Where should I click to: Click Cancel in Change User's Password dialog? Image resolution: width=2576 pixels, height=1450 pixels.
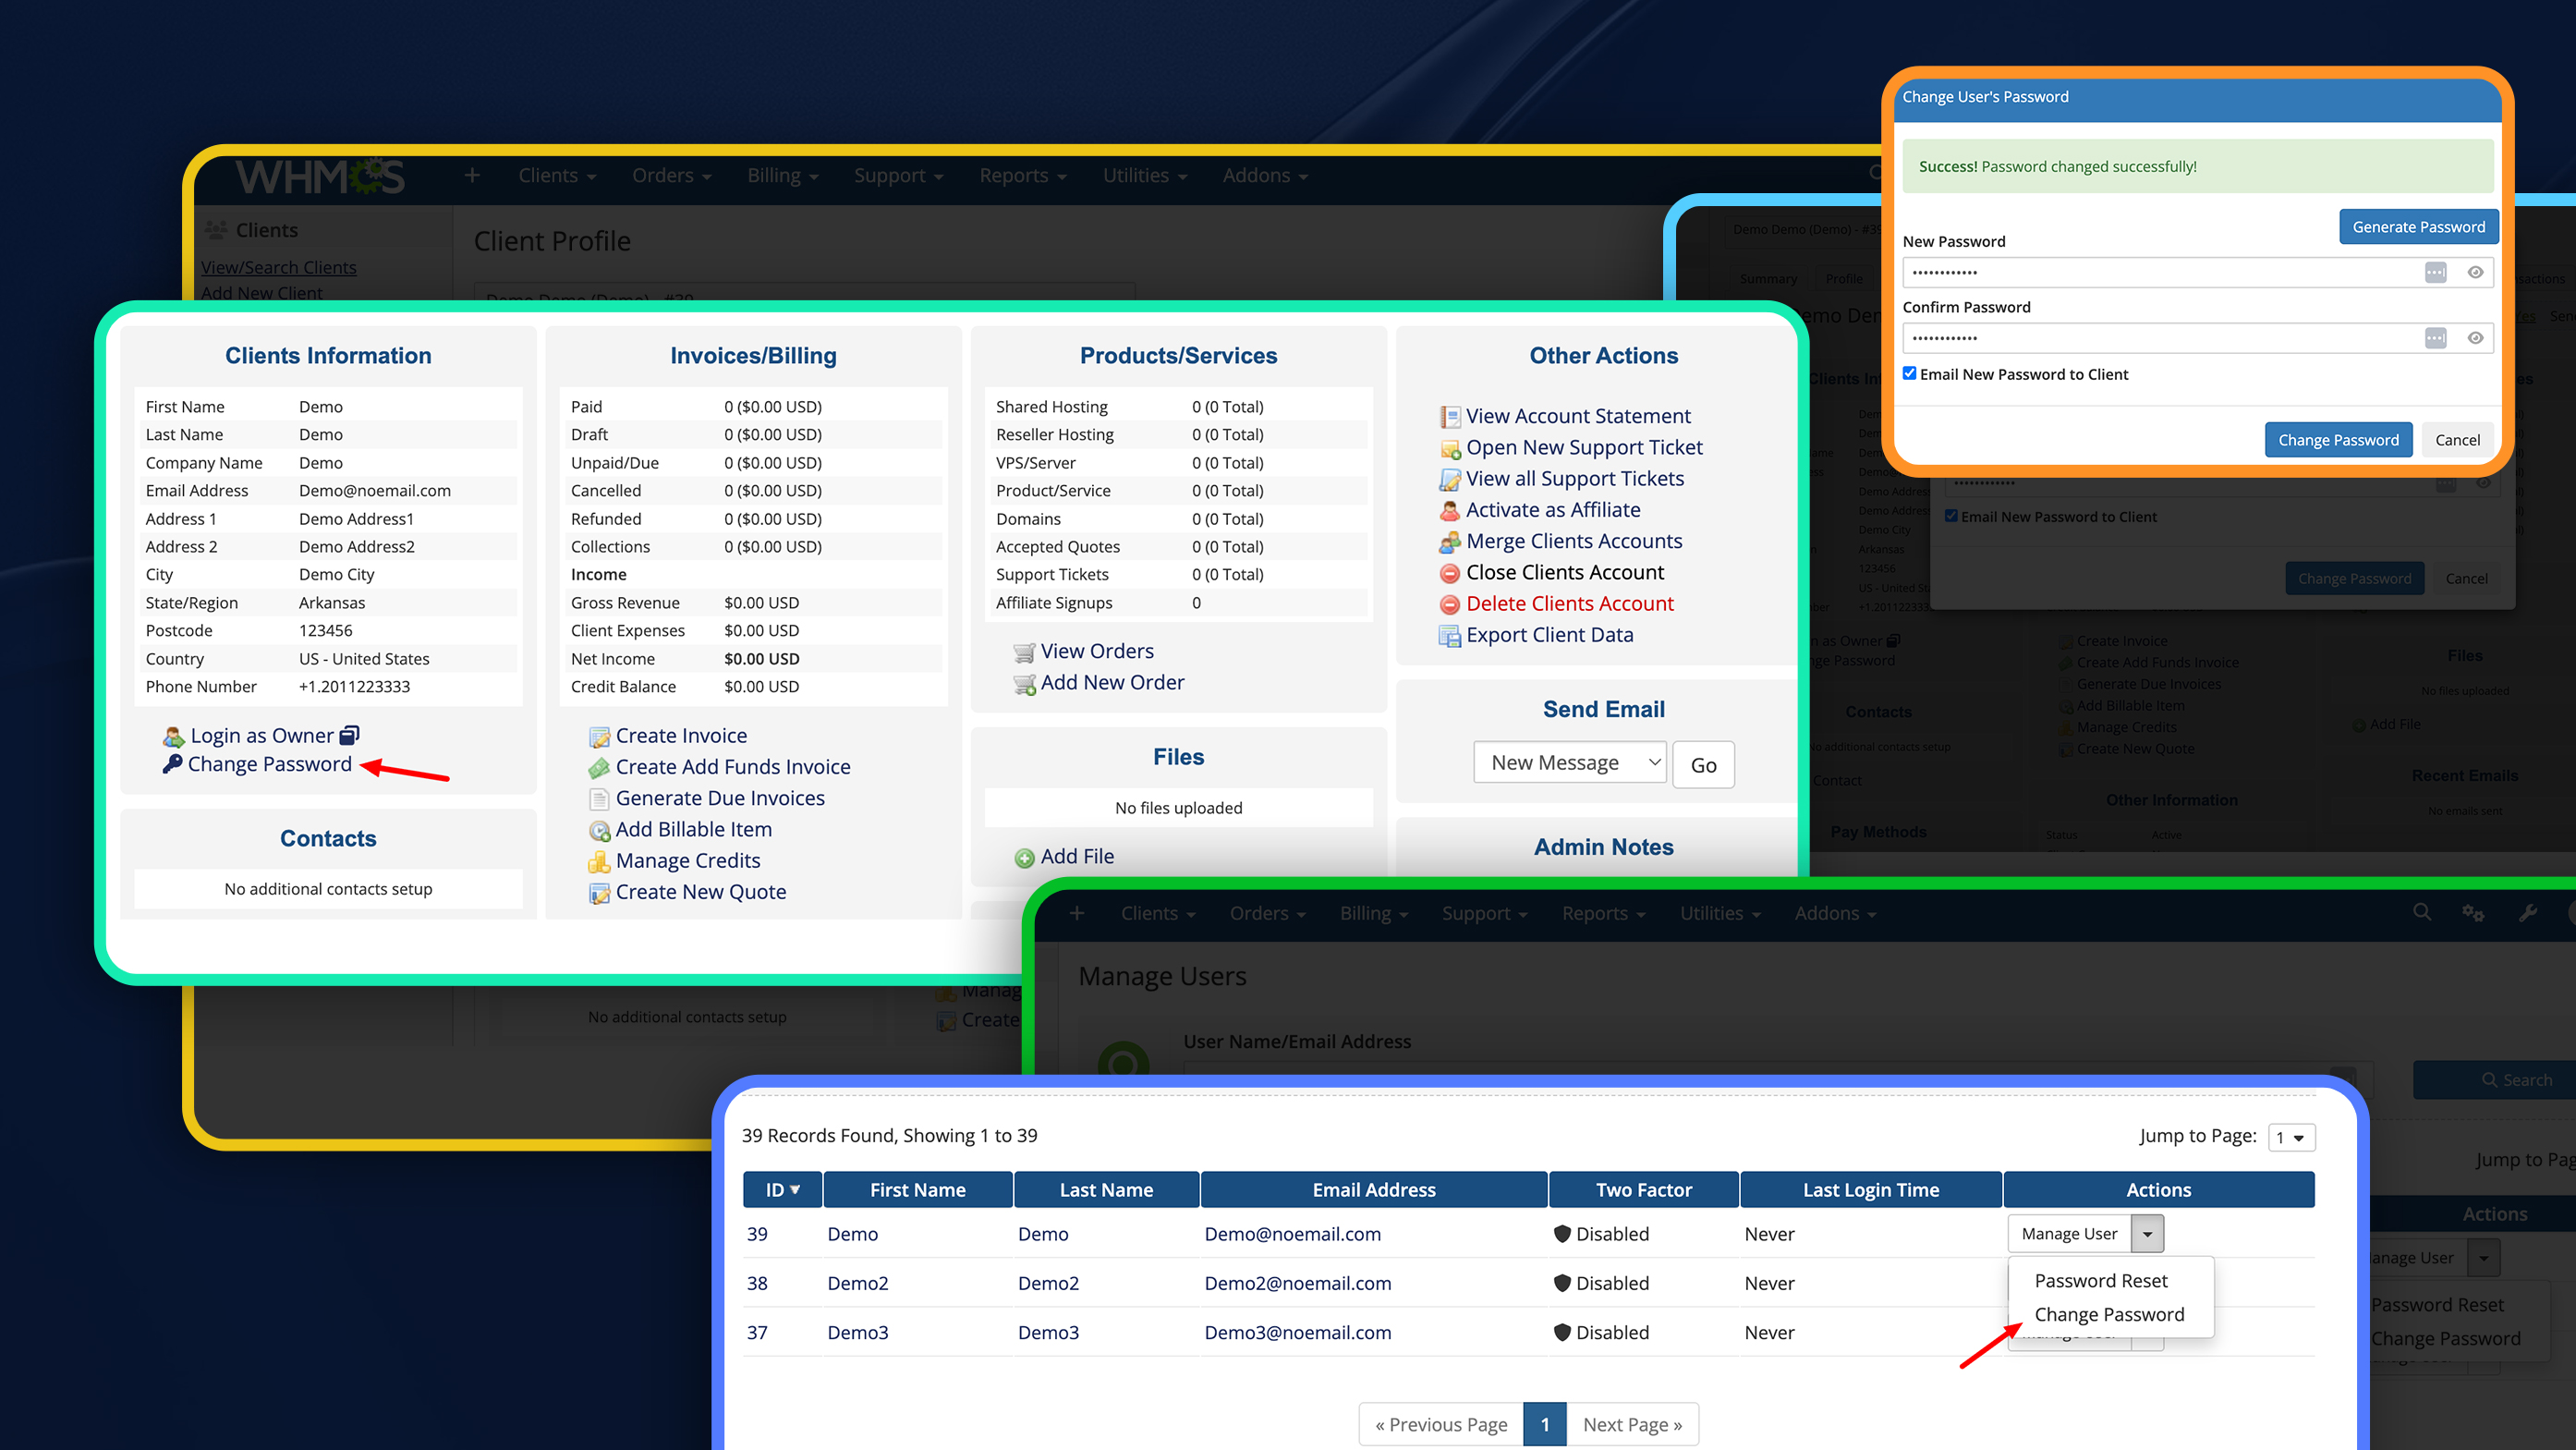click(2457, 440)
